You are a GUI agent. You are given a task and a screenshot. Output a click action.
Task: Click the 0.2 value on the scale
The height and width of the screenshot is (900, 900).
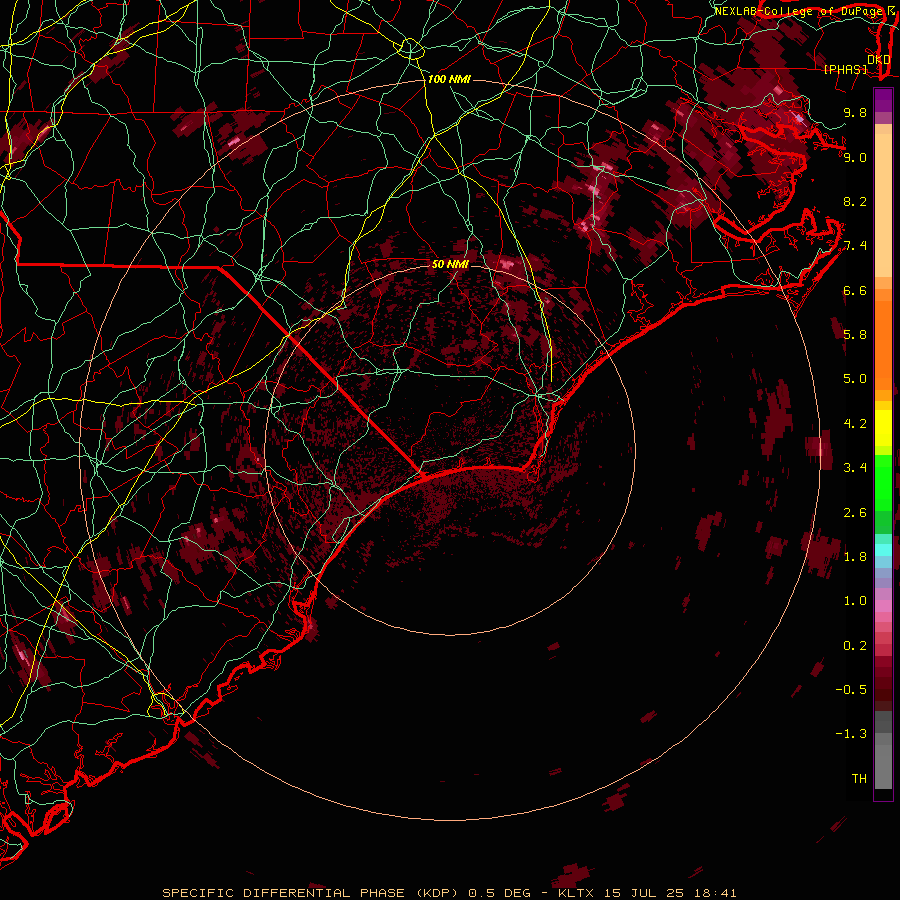click(x=855, y=646)
